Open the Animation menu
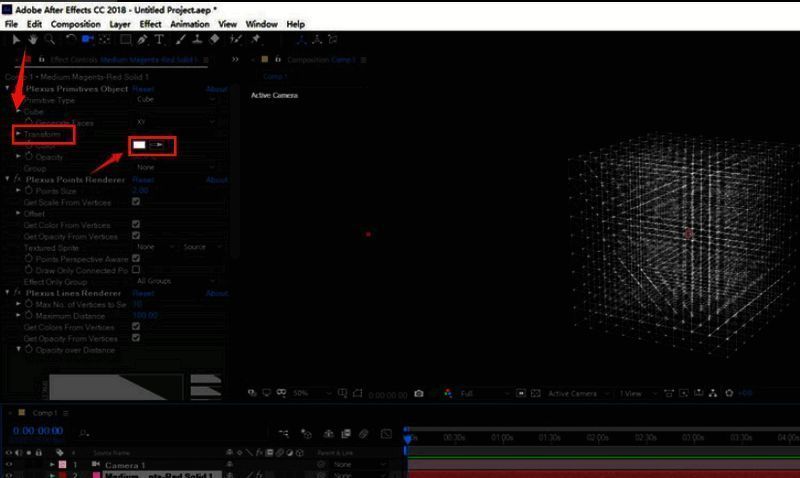This screenshot has height=478, width=800. (189, 23)
